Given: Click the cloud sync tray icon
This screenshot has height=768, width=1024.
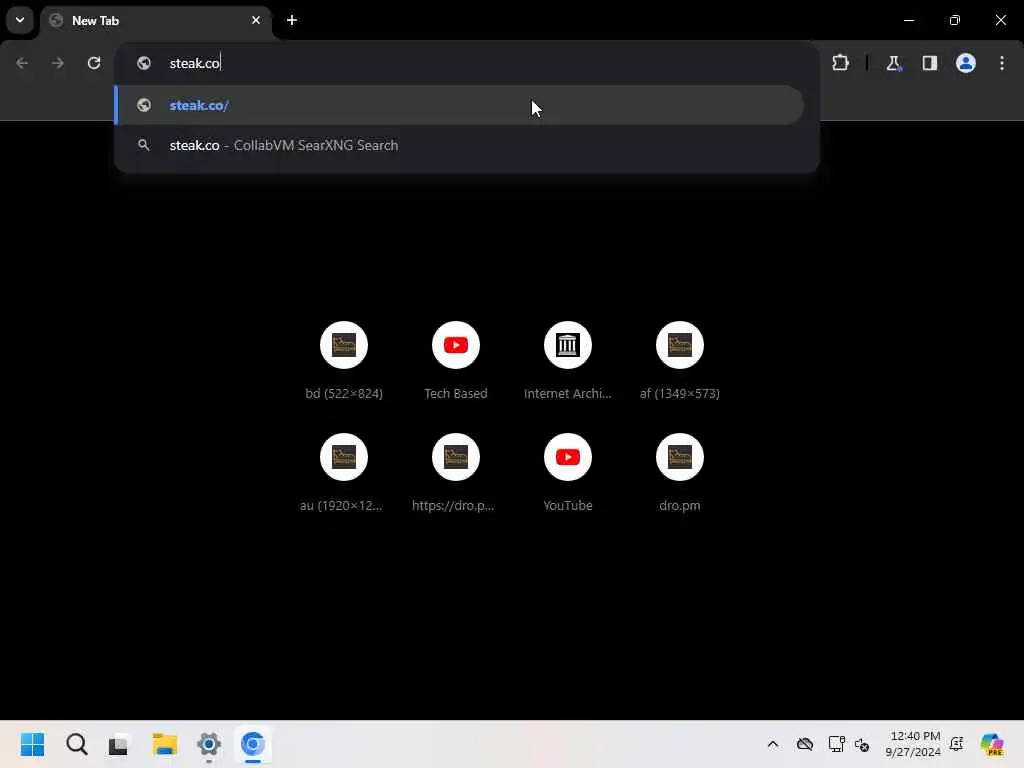Looking at the screenshot, I should [x=805, y=744].
